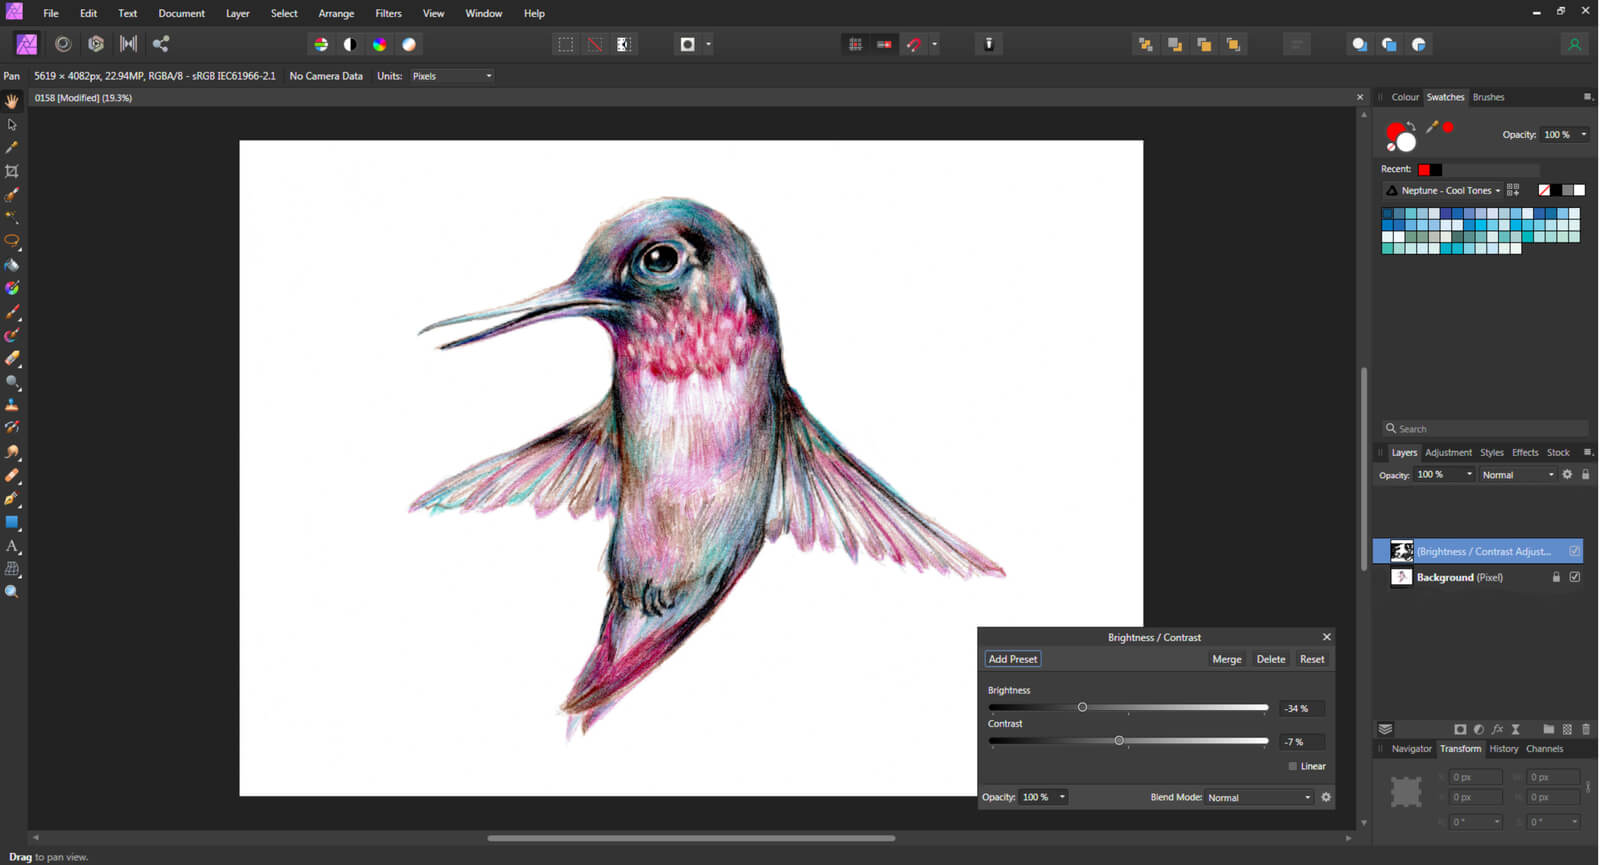Hide the Background layer using its checkbox
This screenshot has height=865, width=1600.
coord(1575,577)
